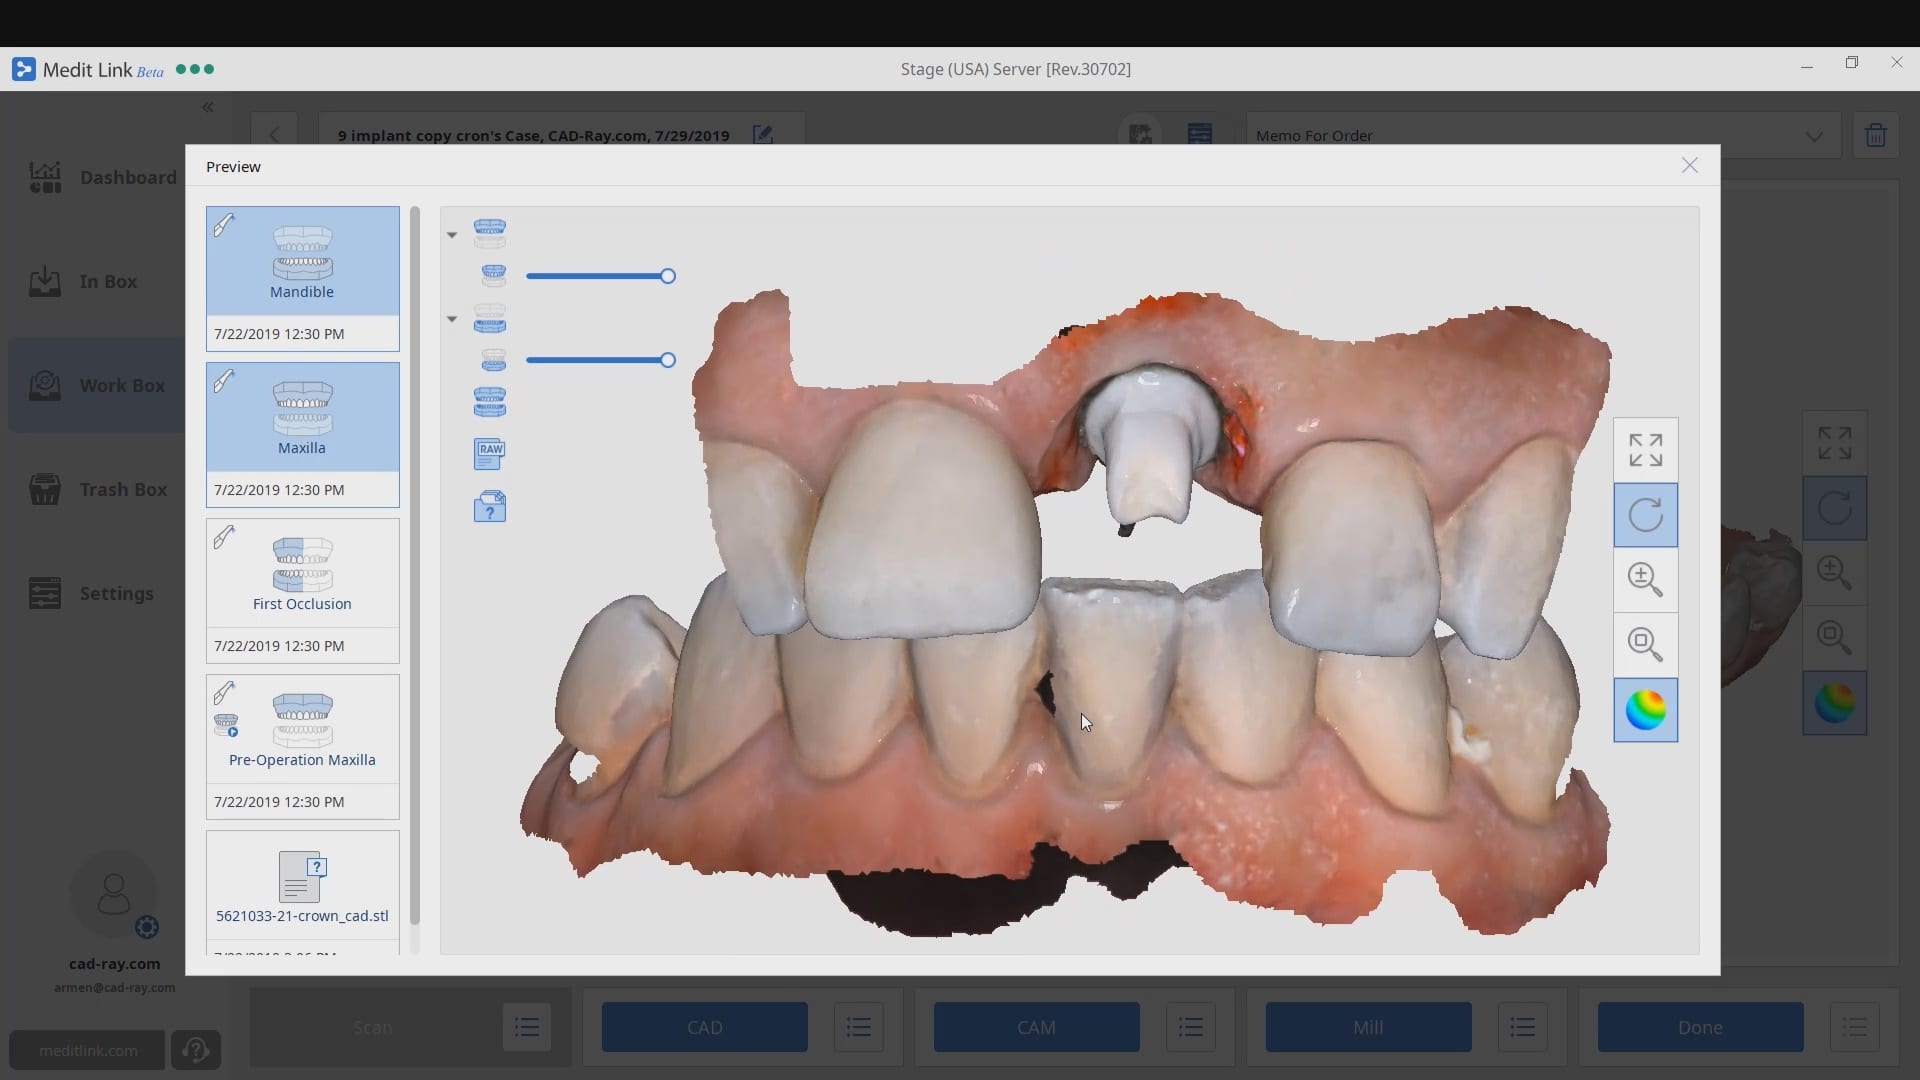Click the three green dots status indicator
Image resolution: width=1920 pixels, height=1080 pixels.
(x=195, y=69)
